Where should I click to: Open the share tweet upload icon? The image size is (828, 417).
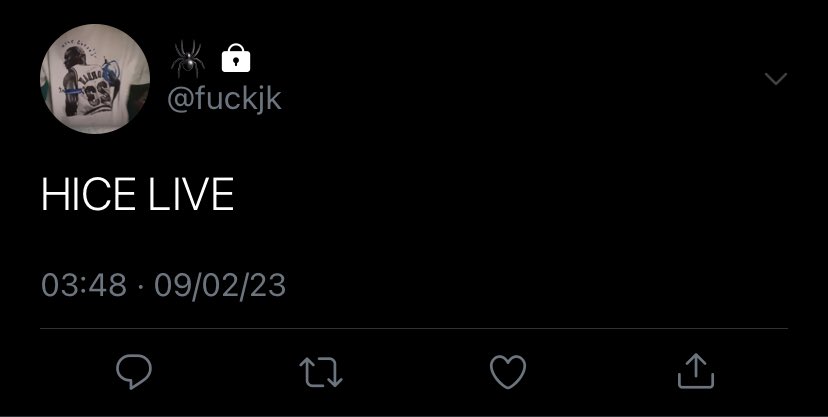click(696, 372)
